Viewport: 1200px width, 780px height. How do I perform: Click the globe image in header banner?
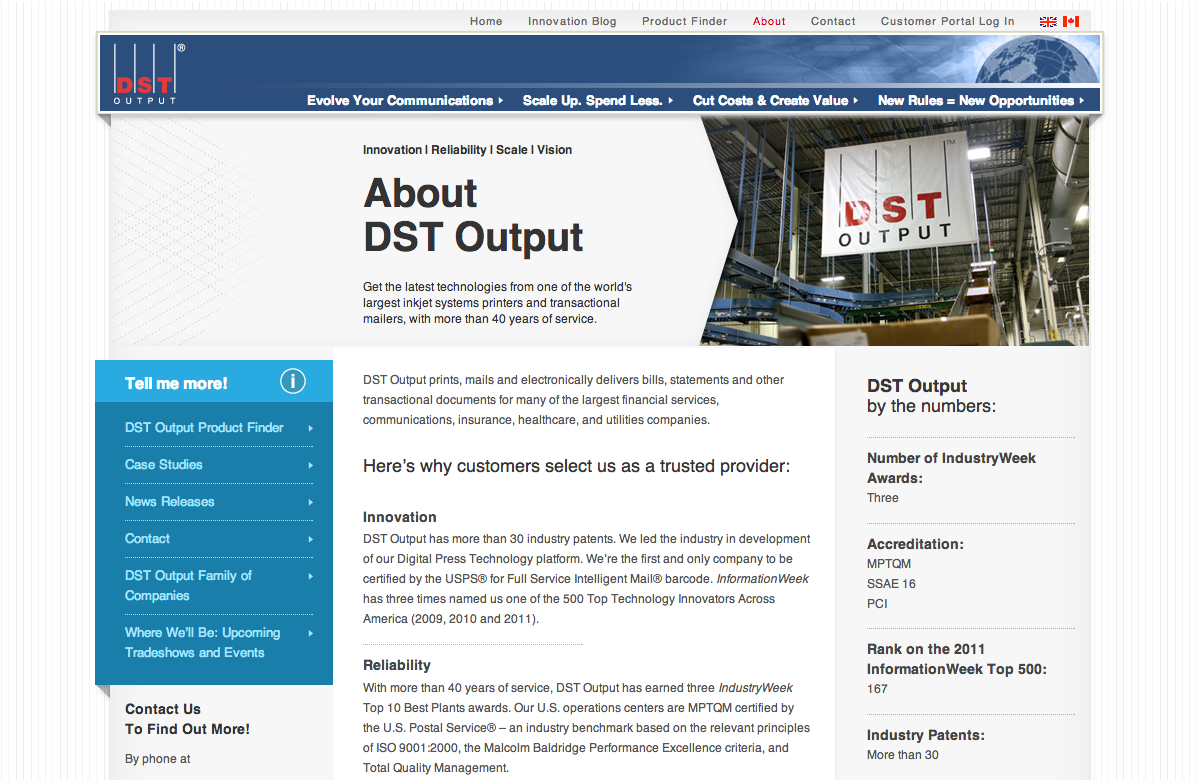[1037, 60]
